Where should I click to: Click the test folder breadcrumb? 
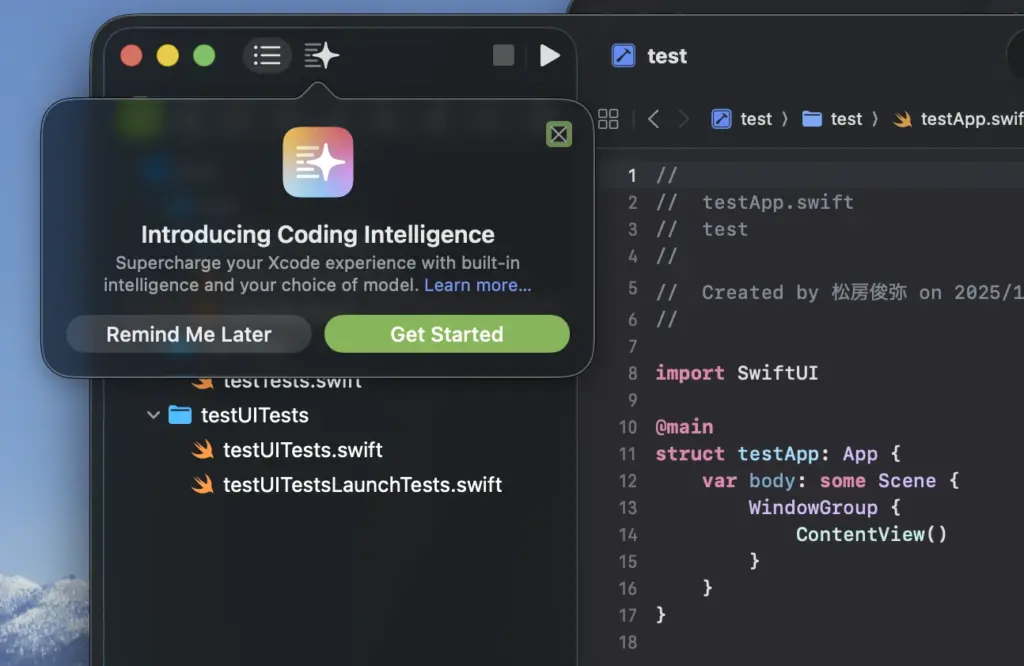[x=833, y=119]
